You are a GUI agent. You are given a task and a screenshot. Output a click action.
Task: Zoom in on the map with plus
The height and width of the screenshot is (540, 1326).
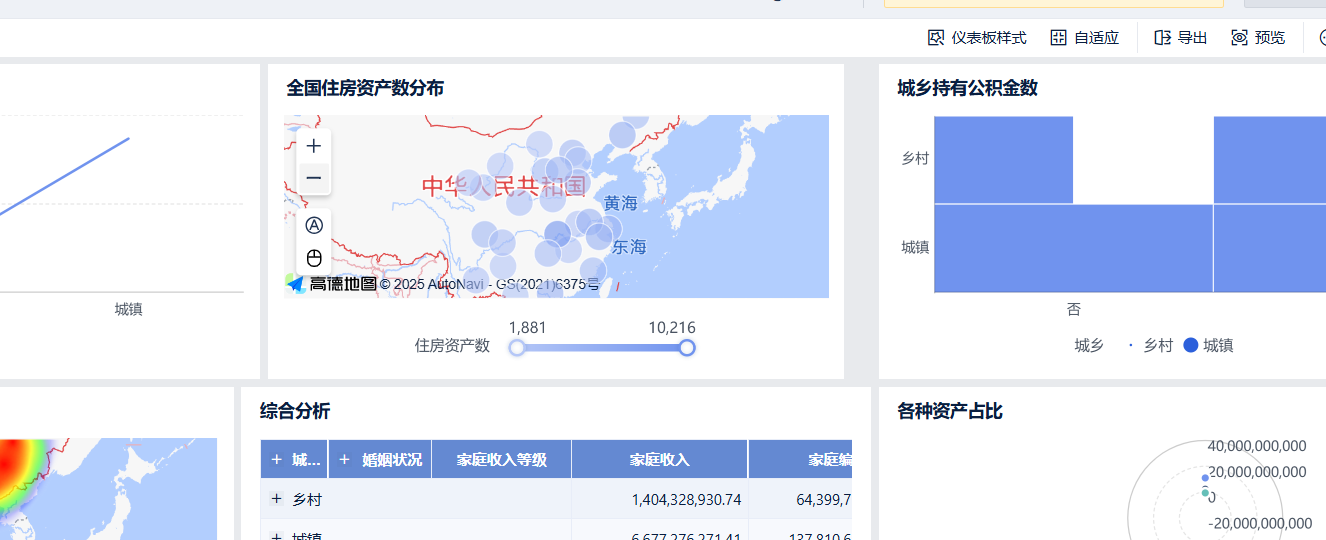[314, 146]
